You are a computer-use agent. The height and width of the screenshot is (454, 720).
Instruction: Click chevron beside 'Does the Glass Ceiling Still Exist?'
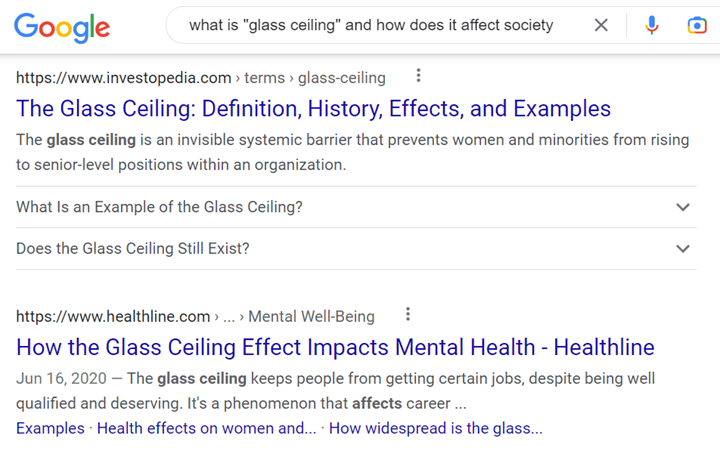coord(683,248)
